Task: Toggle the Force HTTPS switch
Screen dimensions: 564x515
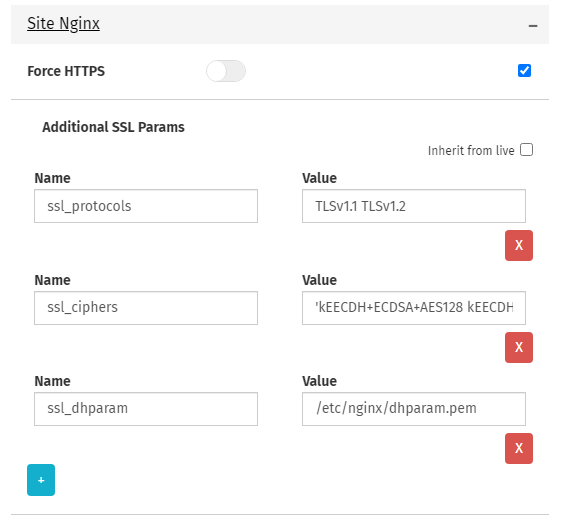Action: click(x=226, y=71)
